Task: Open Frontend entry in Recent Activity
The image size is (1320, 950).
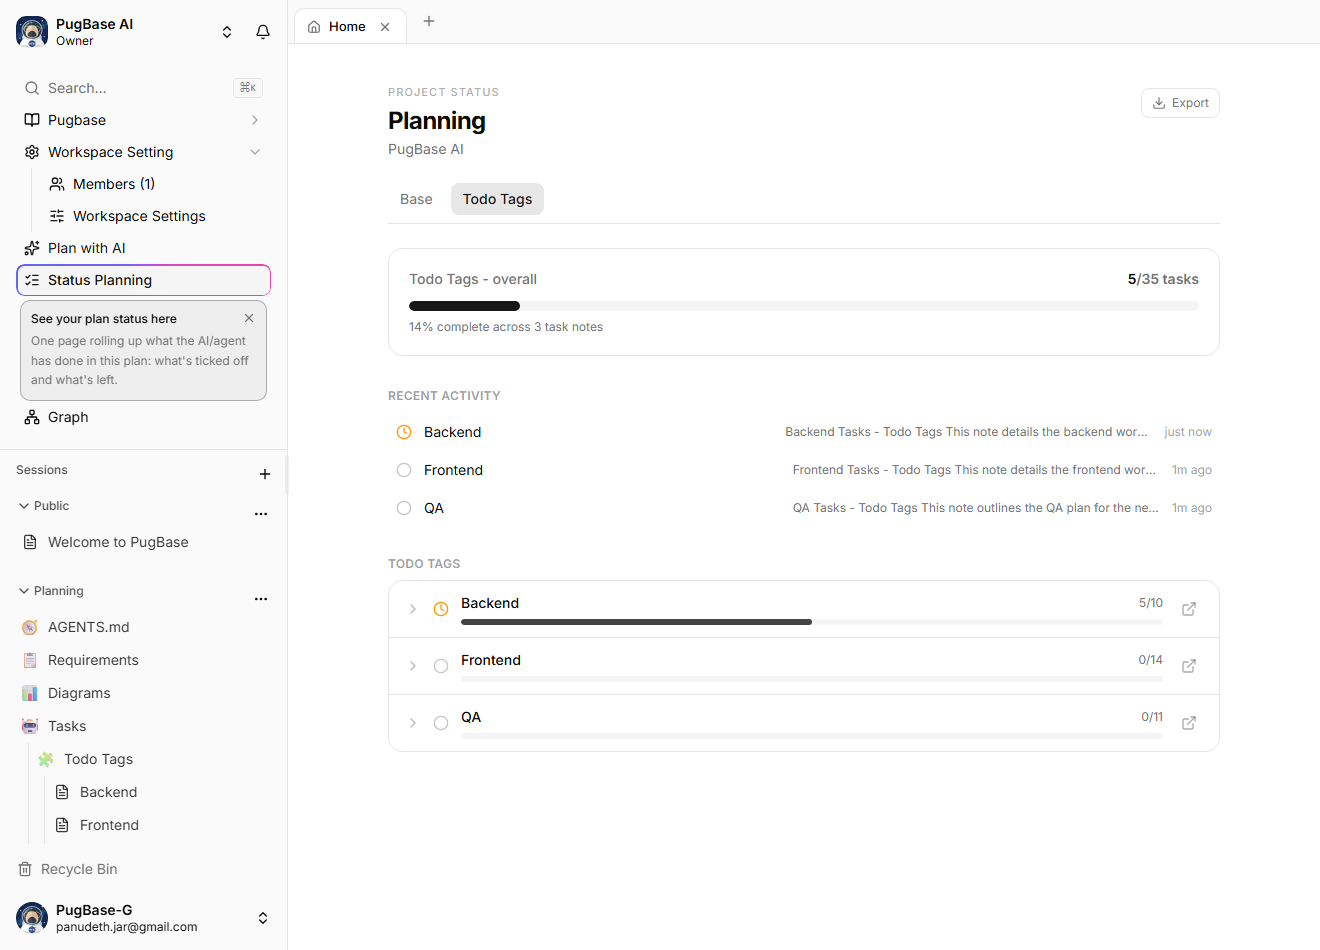Action: click(x=804, y=470)
